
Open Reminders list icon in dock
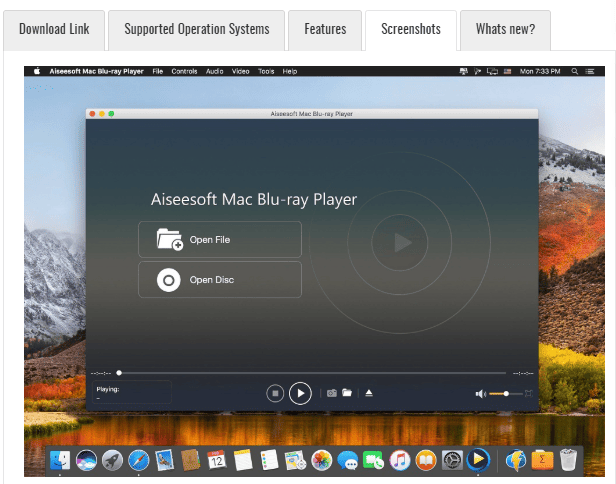click(x=269, y=460)
